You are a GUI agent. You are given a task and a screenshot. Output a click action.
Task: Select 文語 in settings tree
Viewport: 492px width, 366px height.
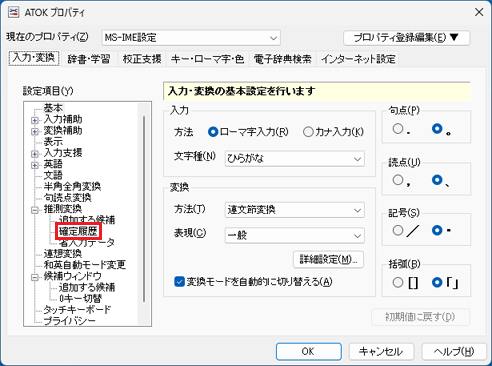coord(53,175)
